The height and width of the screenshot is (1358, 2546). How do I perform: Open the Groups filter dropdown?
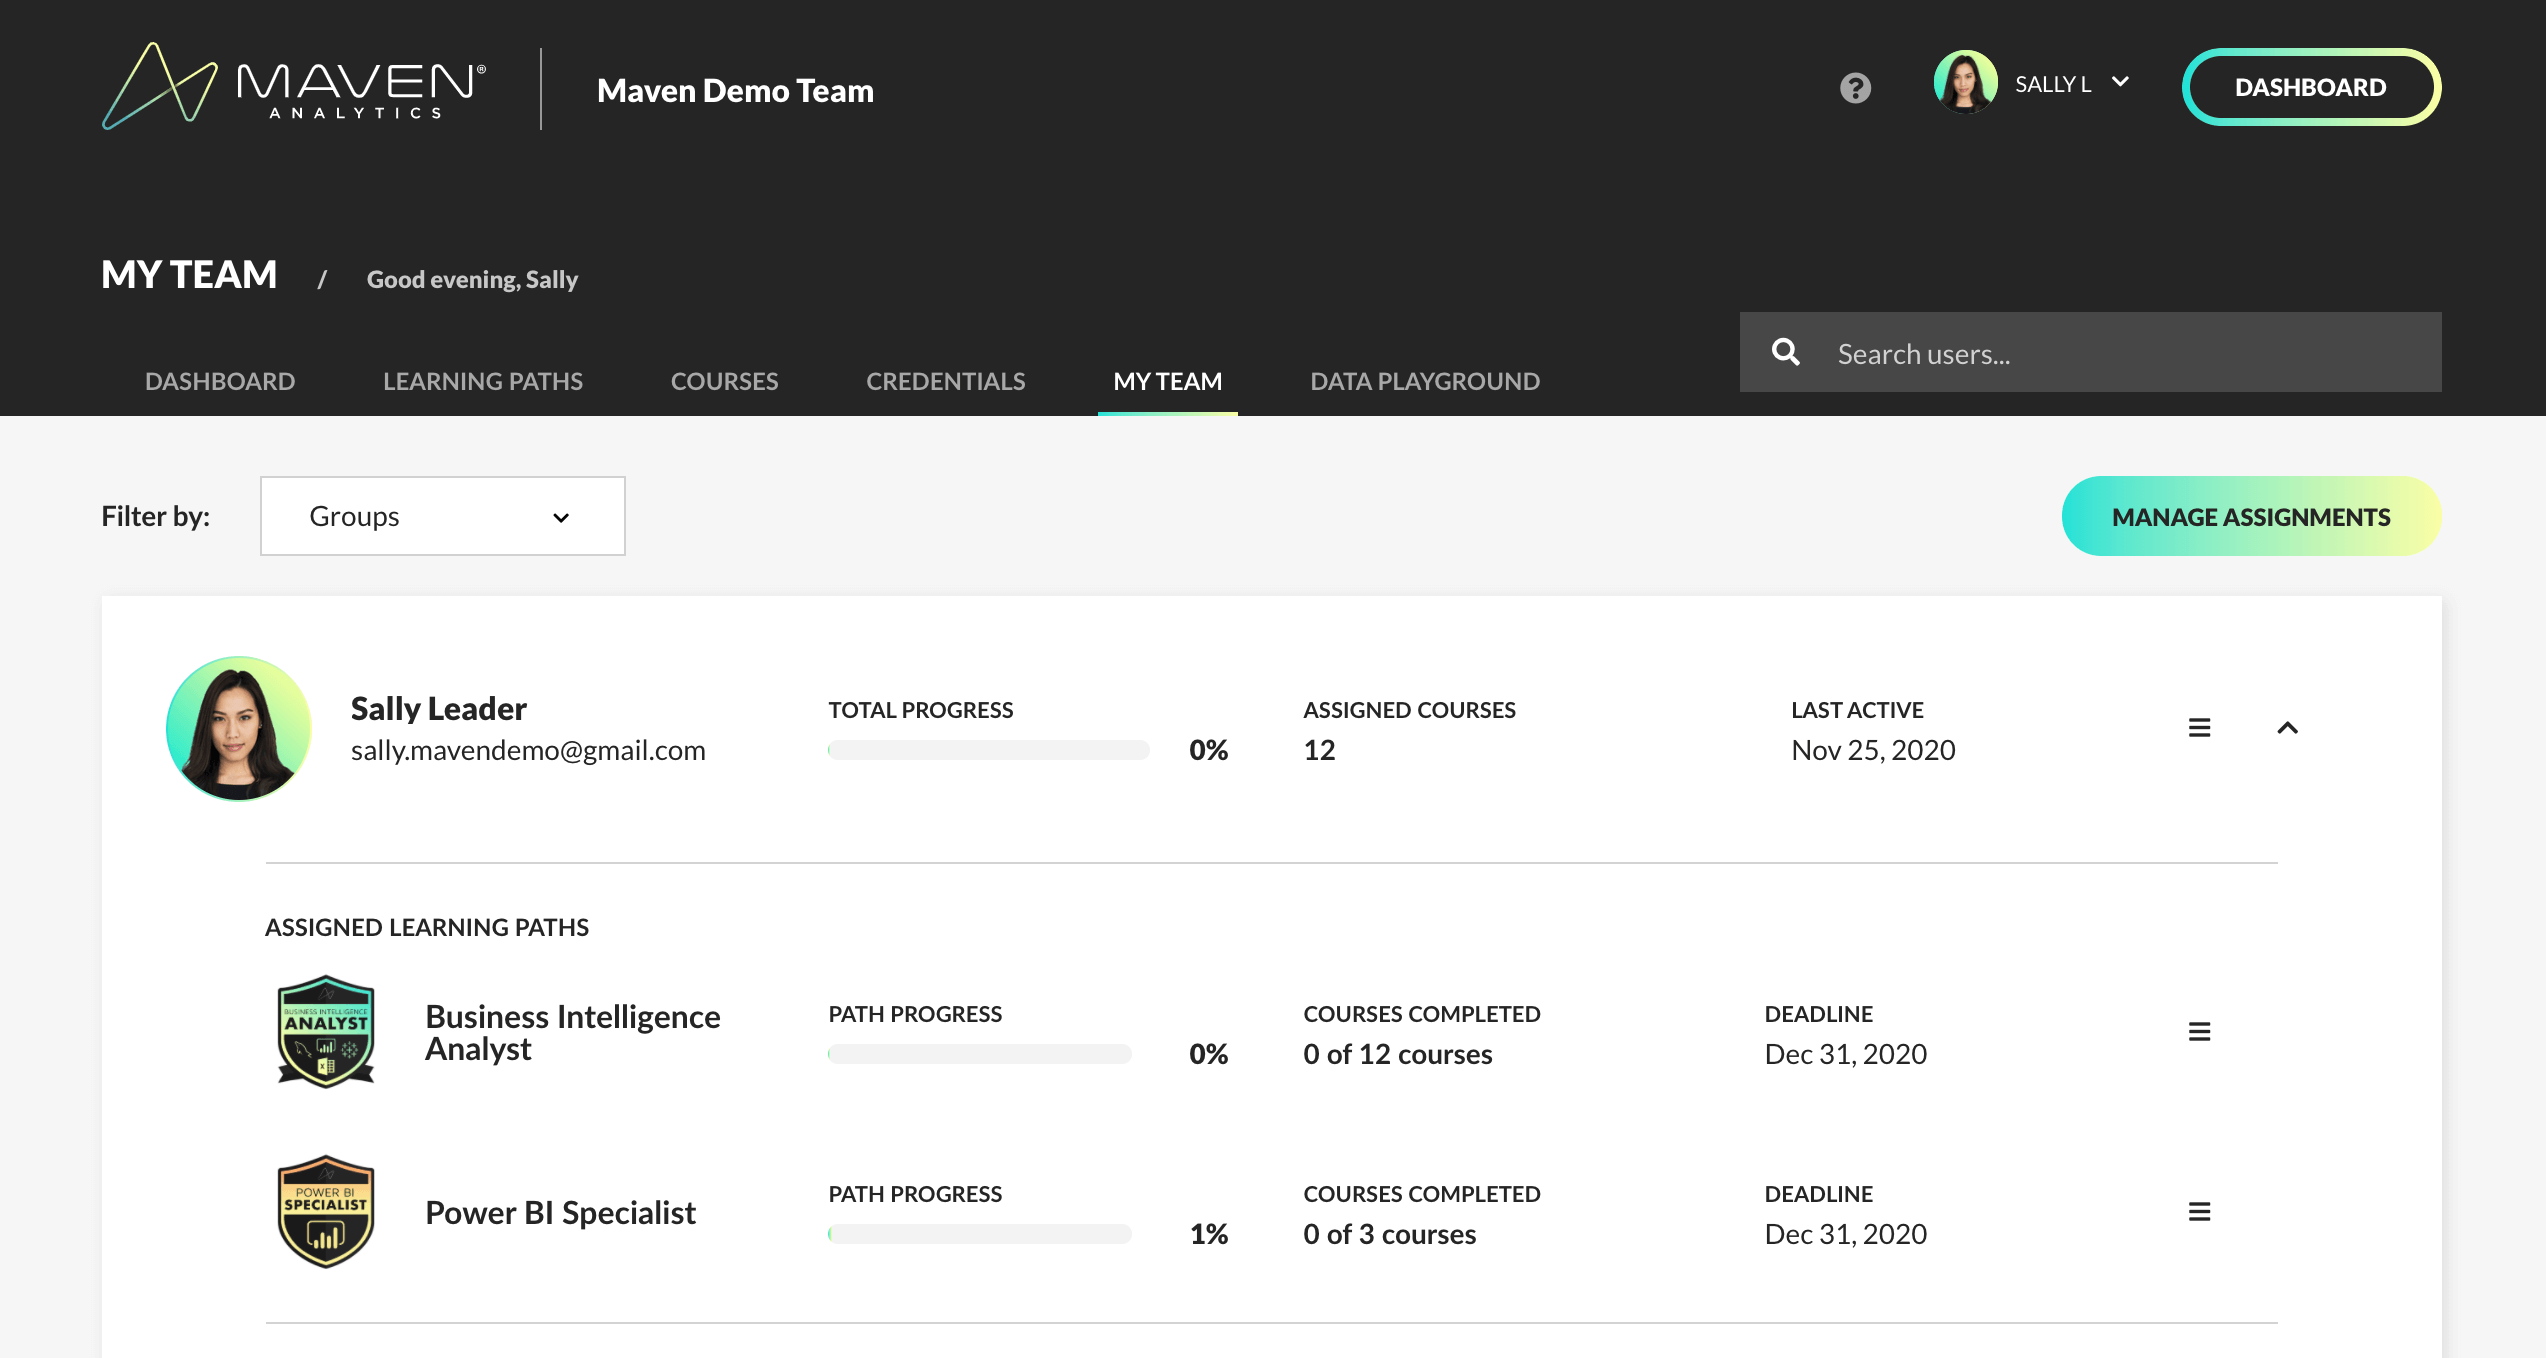click(x=442, y=516)
